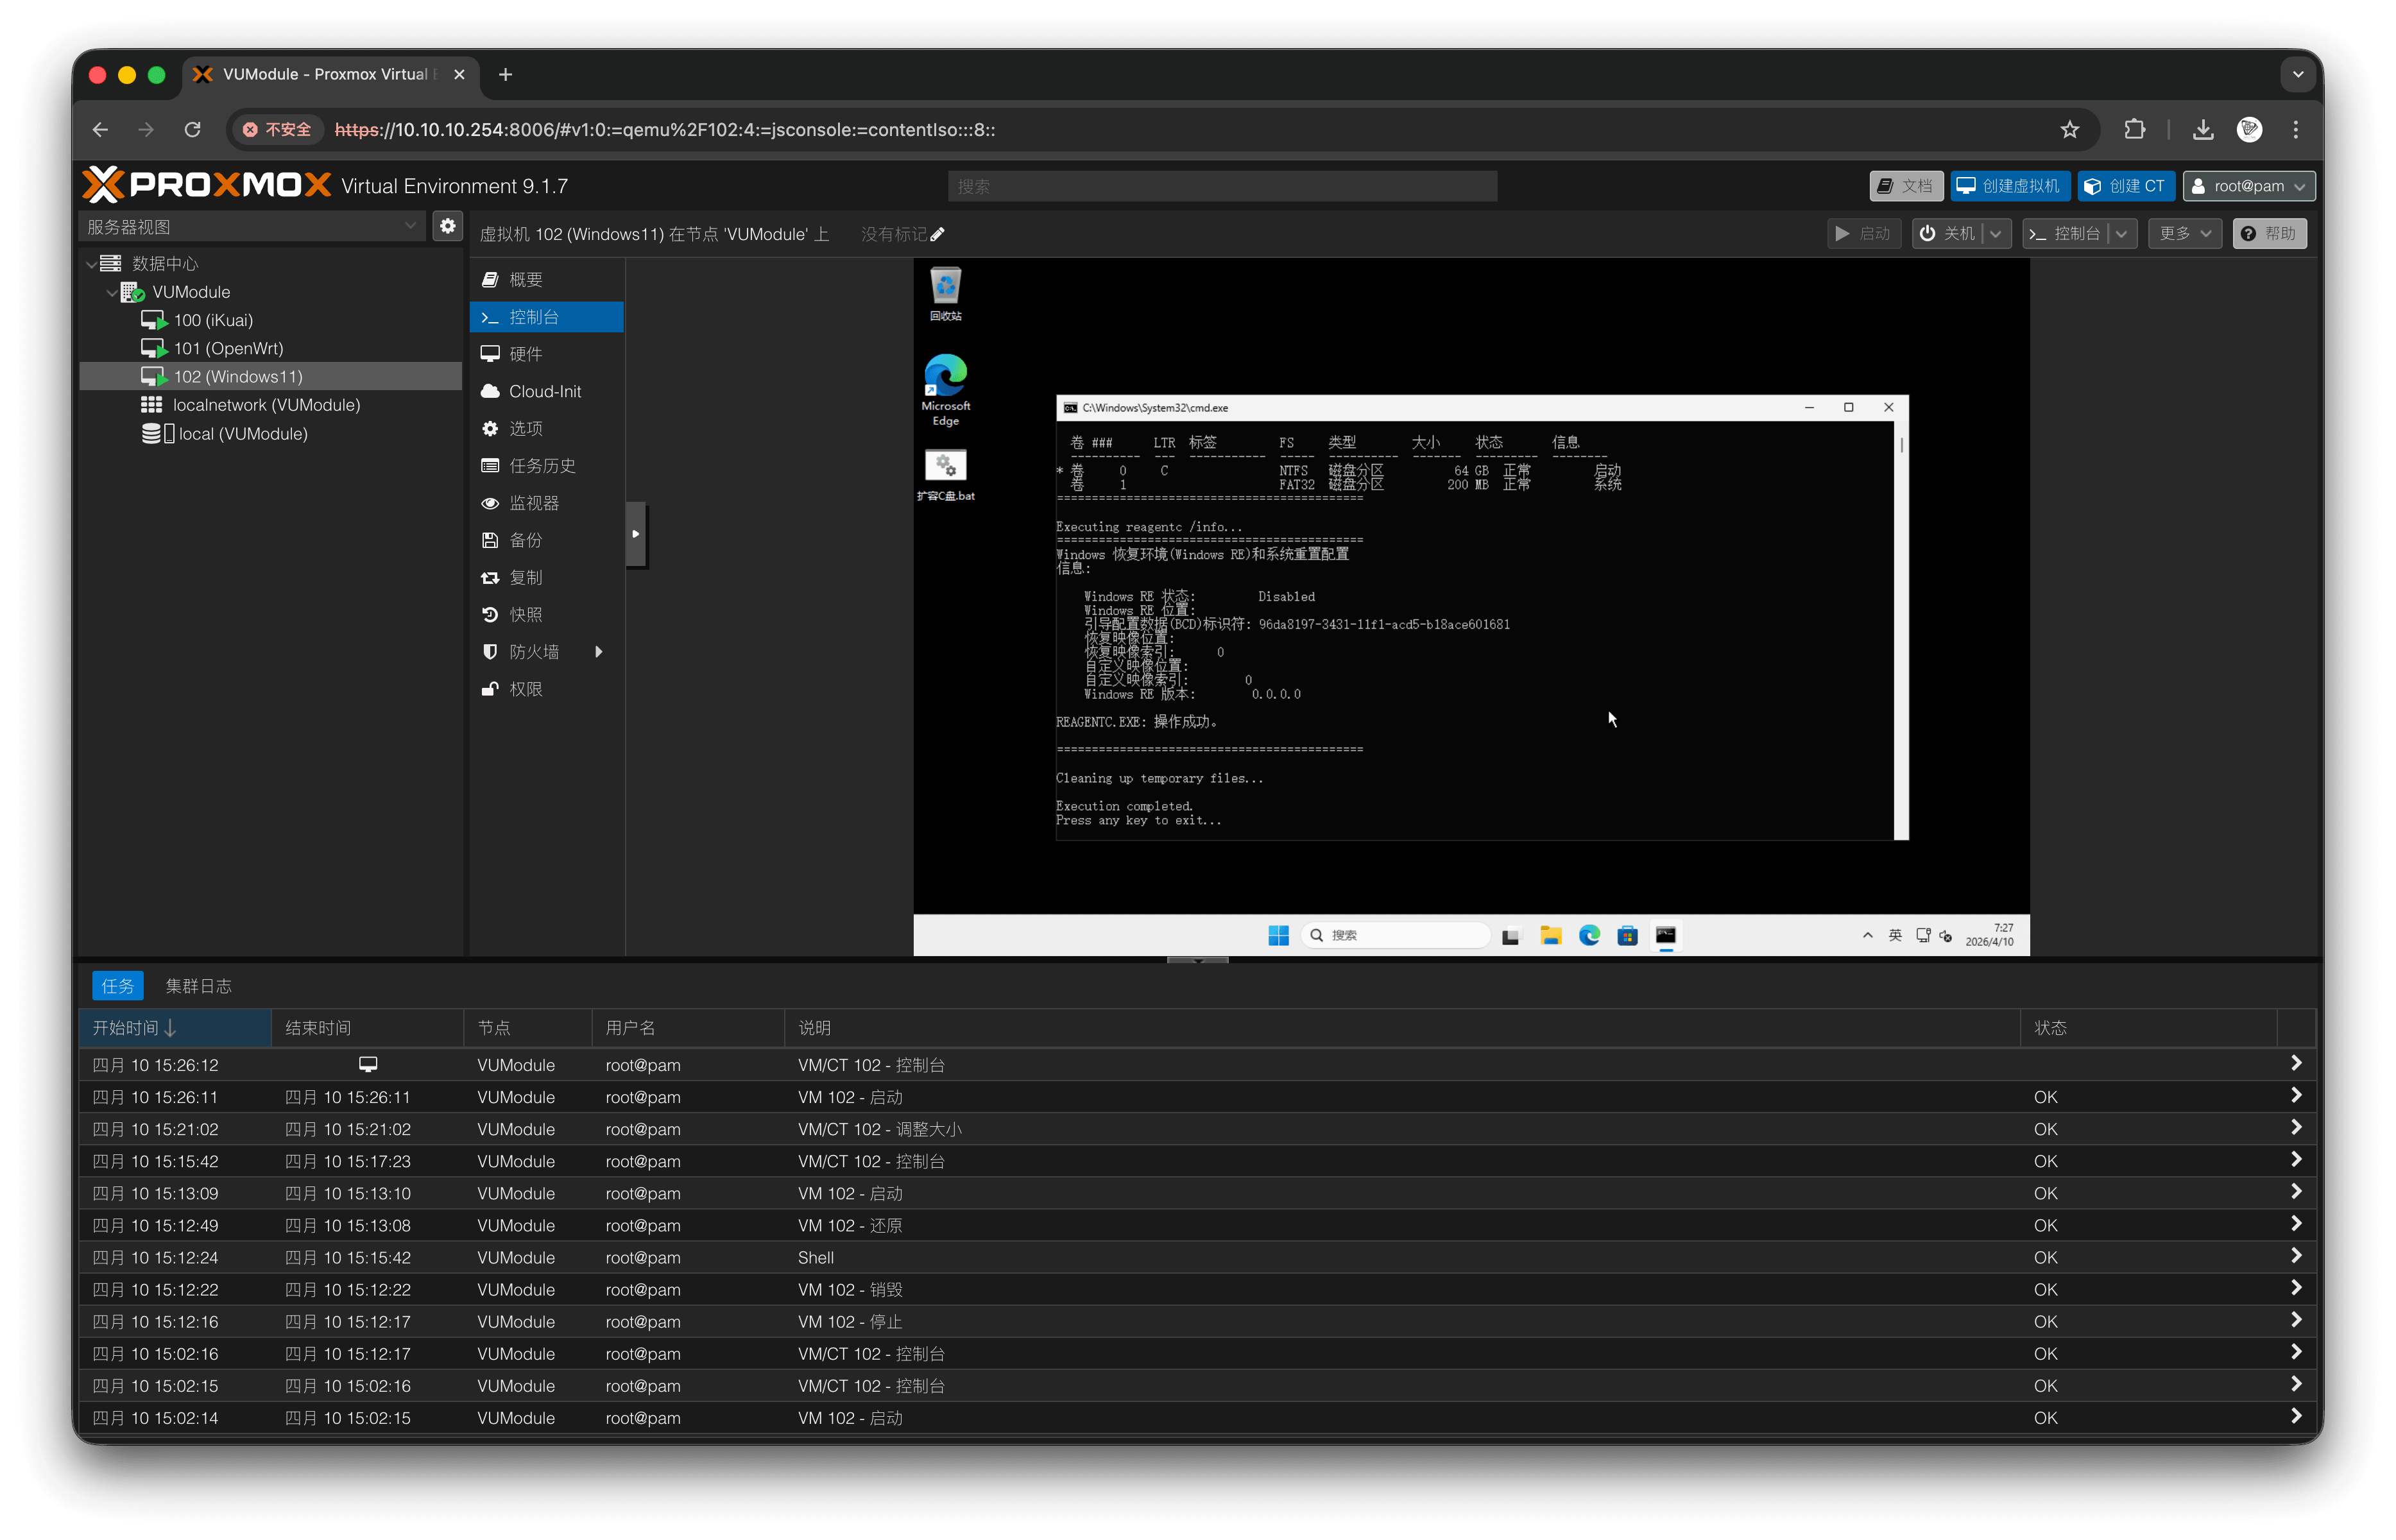The height and width of the screenshot is (1540, 2396).
Task: Open the browser extensions puzzle icon
Action: coord(2134,129)
